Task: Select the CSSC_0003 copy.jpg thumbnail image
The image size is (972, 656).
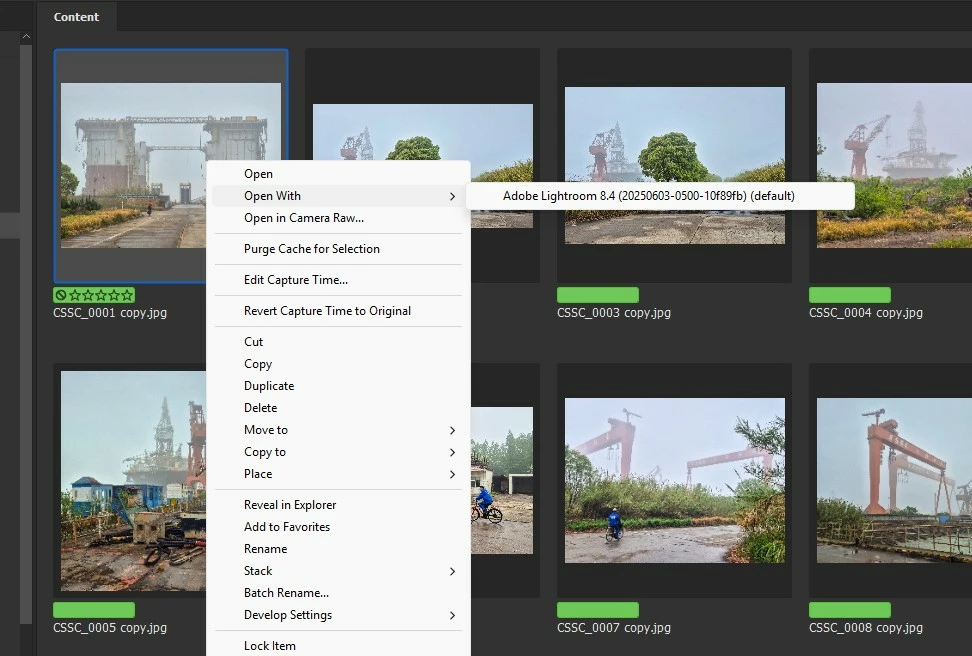Action: pyautogui.click(x=674, y=165)
